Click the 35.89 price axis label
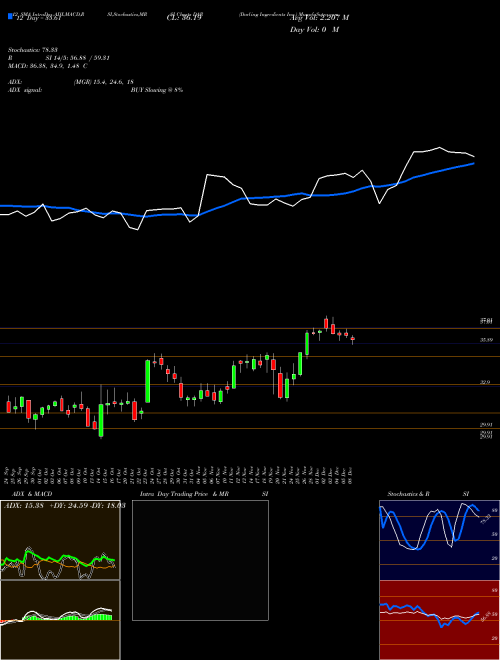This screenshot has height=660, width=500. tap(486, 340)
